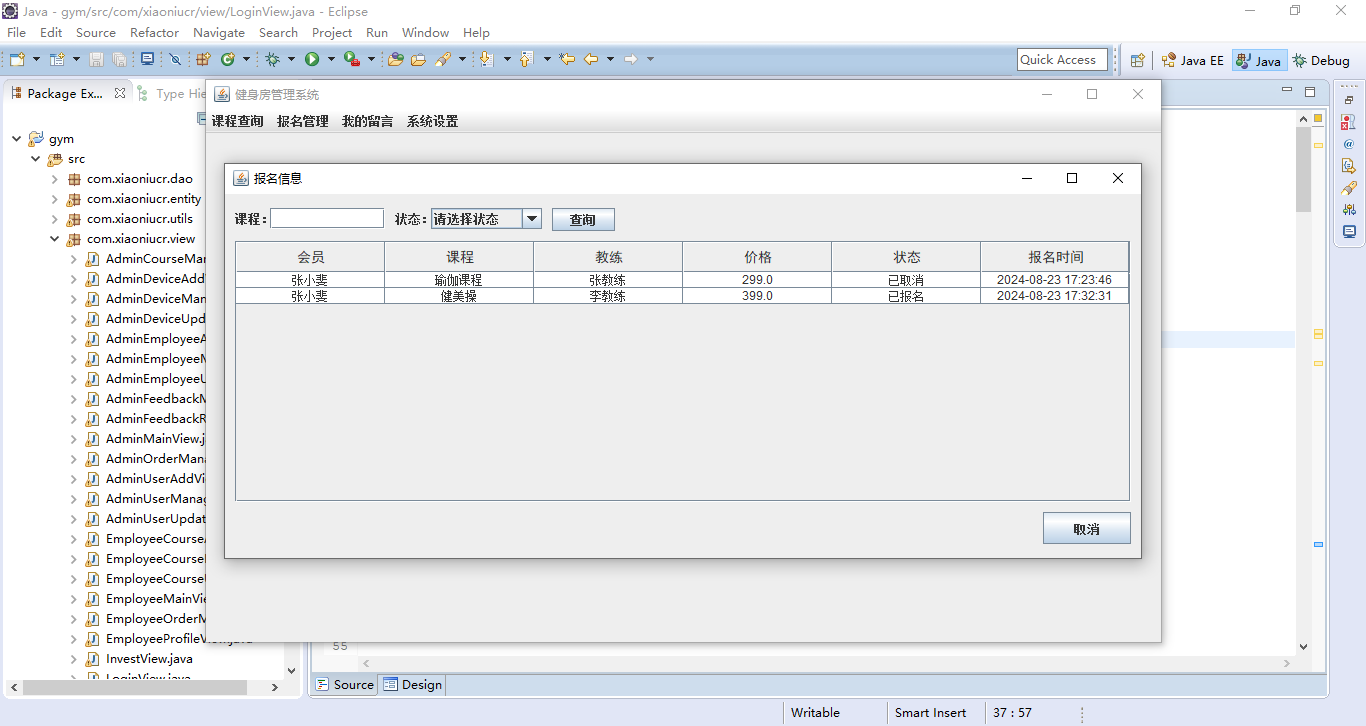
Task: Click the Open Task folder icon
Action: tap(418, 60)
